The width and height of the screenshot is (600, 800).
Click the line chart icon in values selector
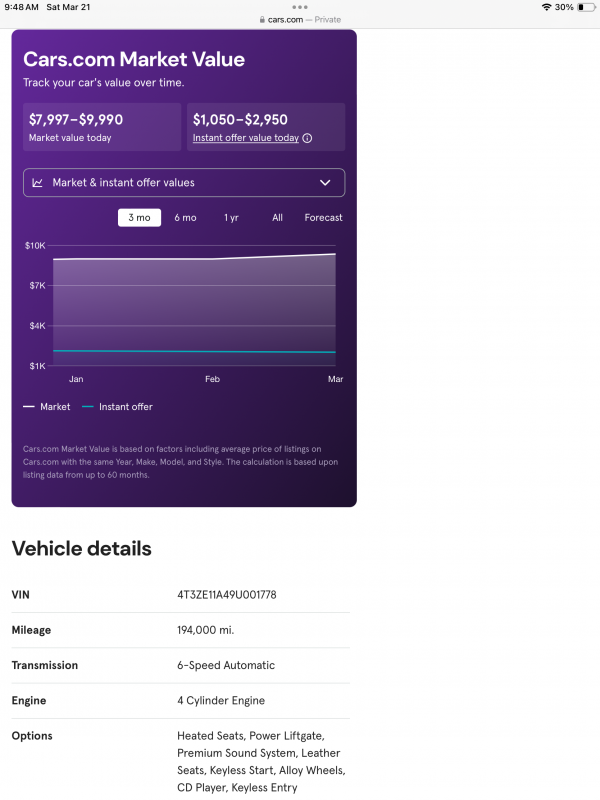(37, 183)
